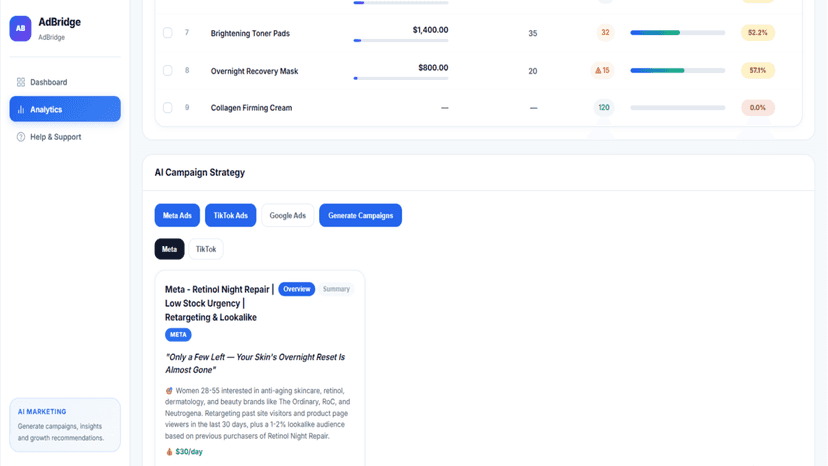Click the AdBridge brand name in sidebar
This screenshot has width=828, height=466.
[x=60, y=22]
